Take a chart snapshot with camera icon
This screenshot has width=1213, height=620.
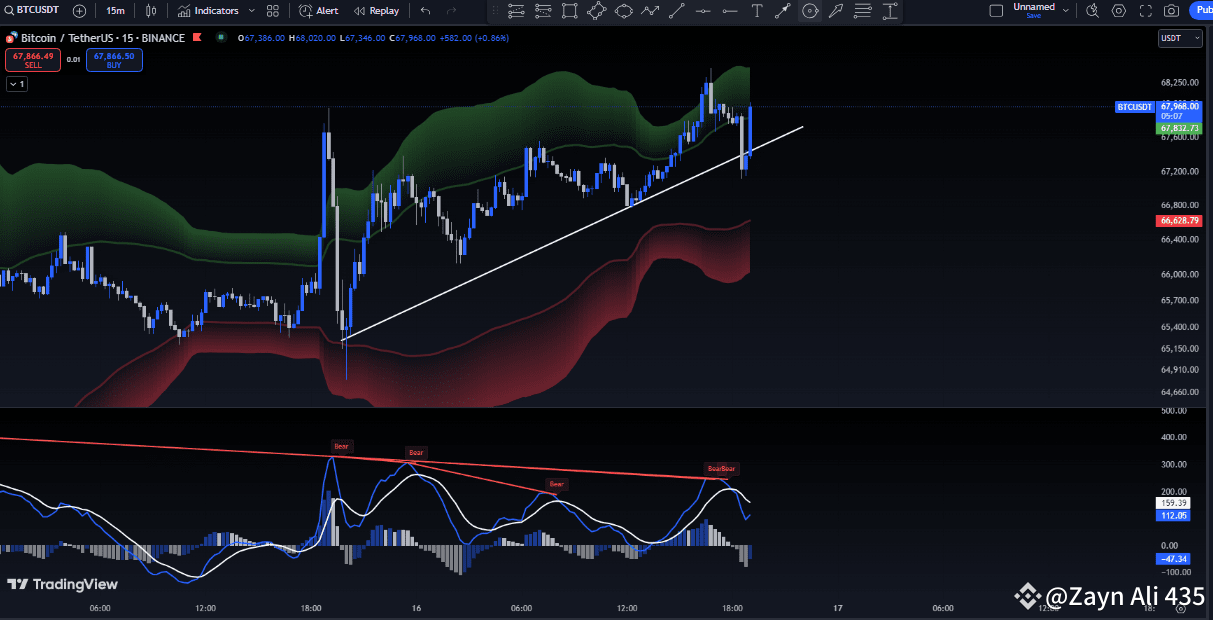tap(1171, 11)
